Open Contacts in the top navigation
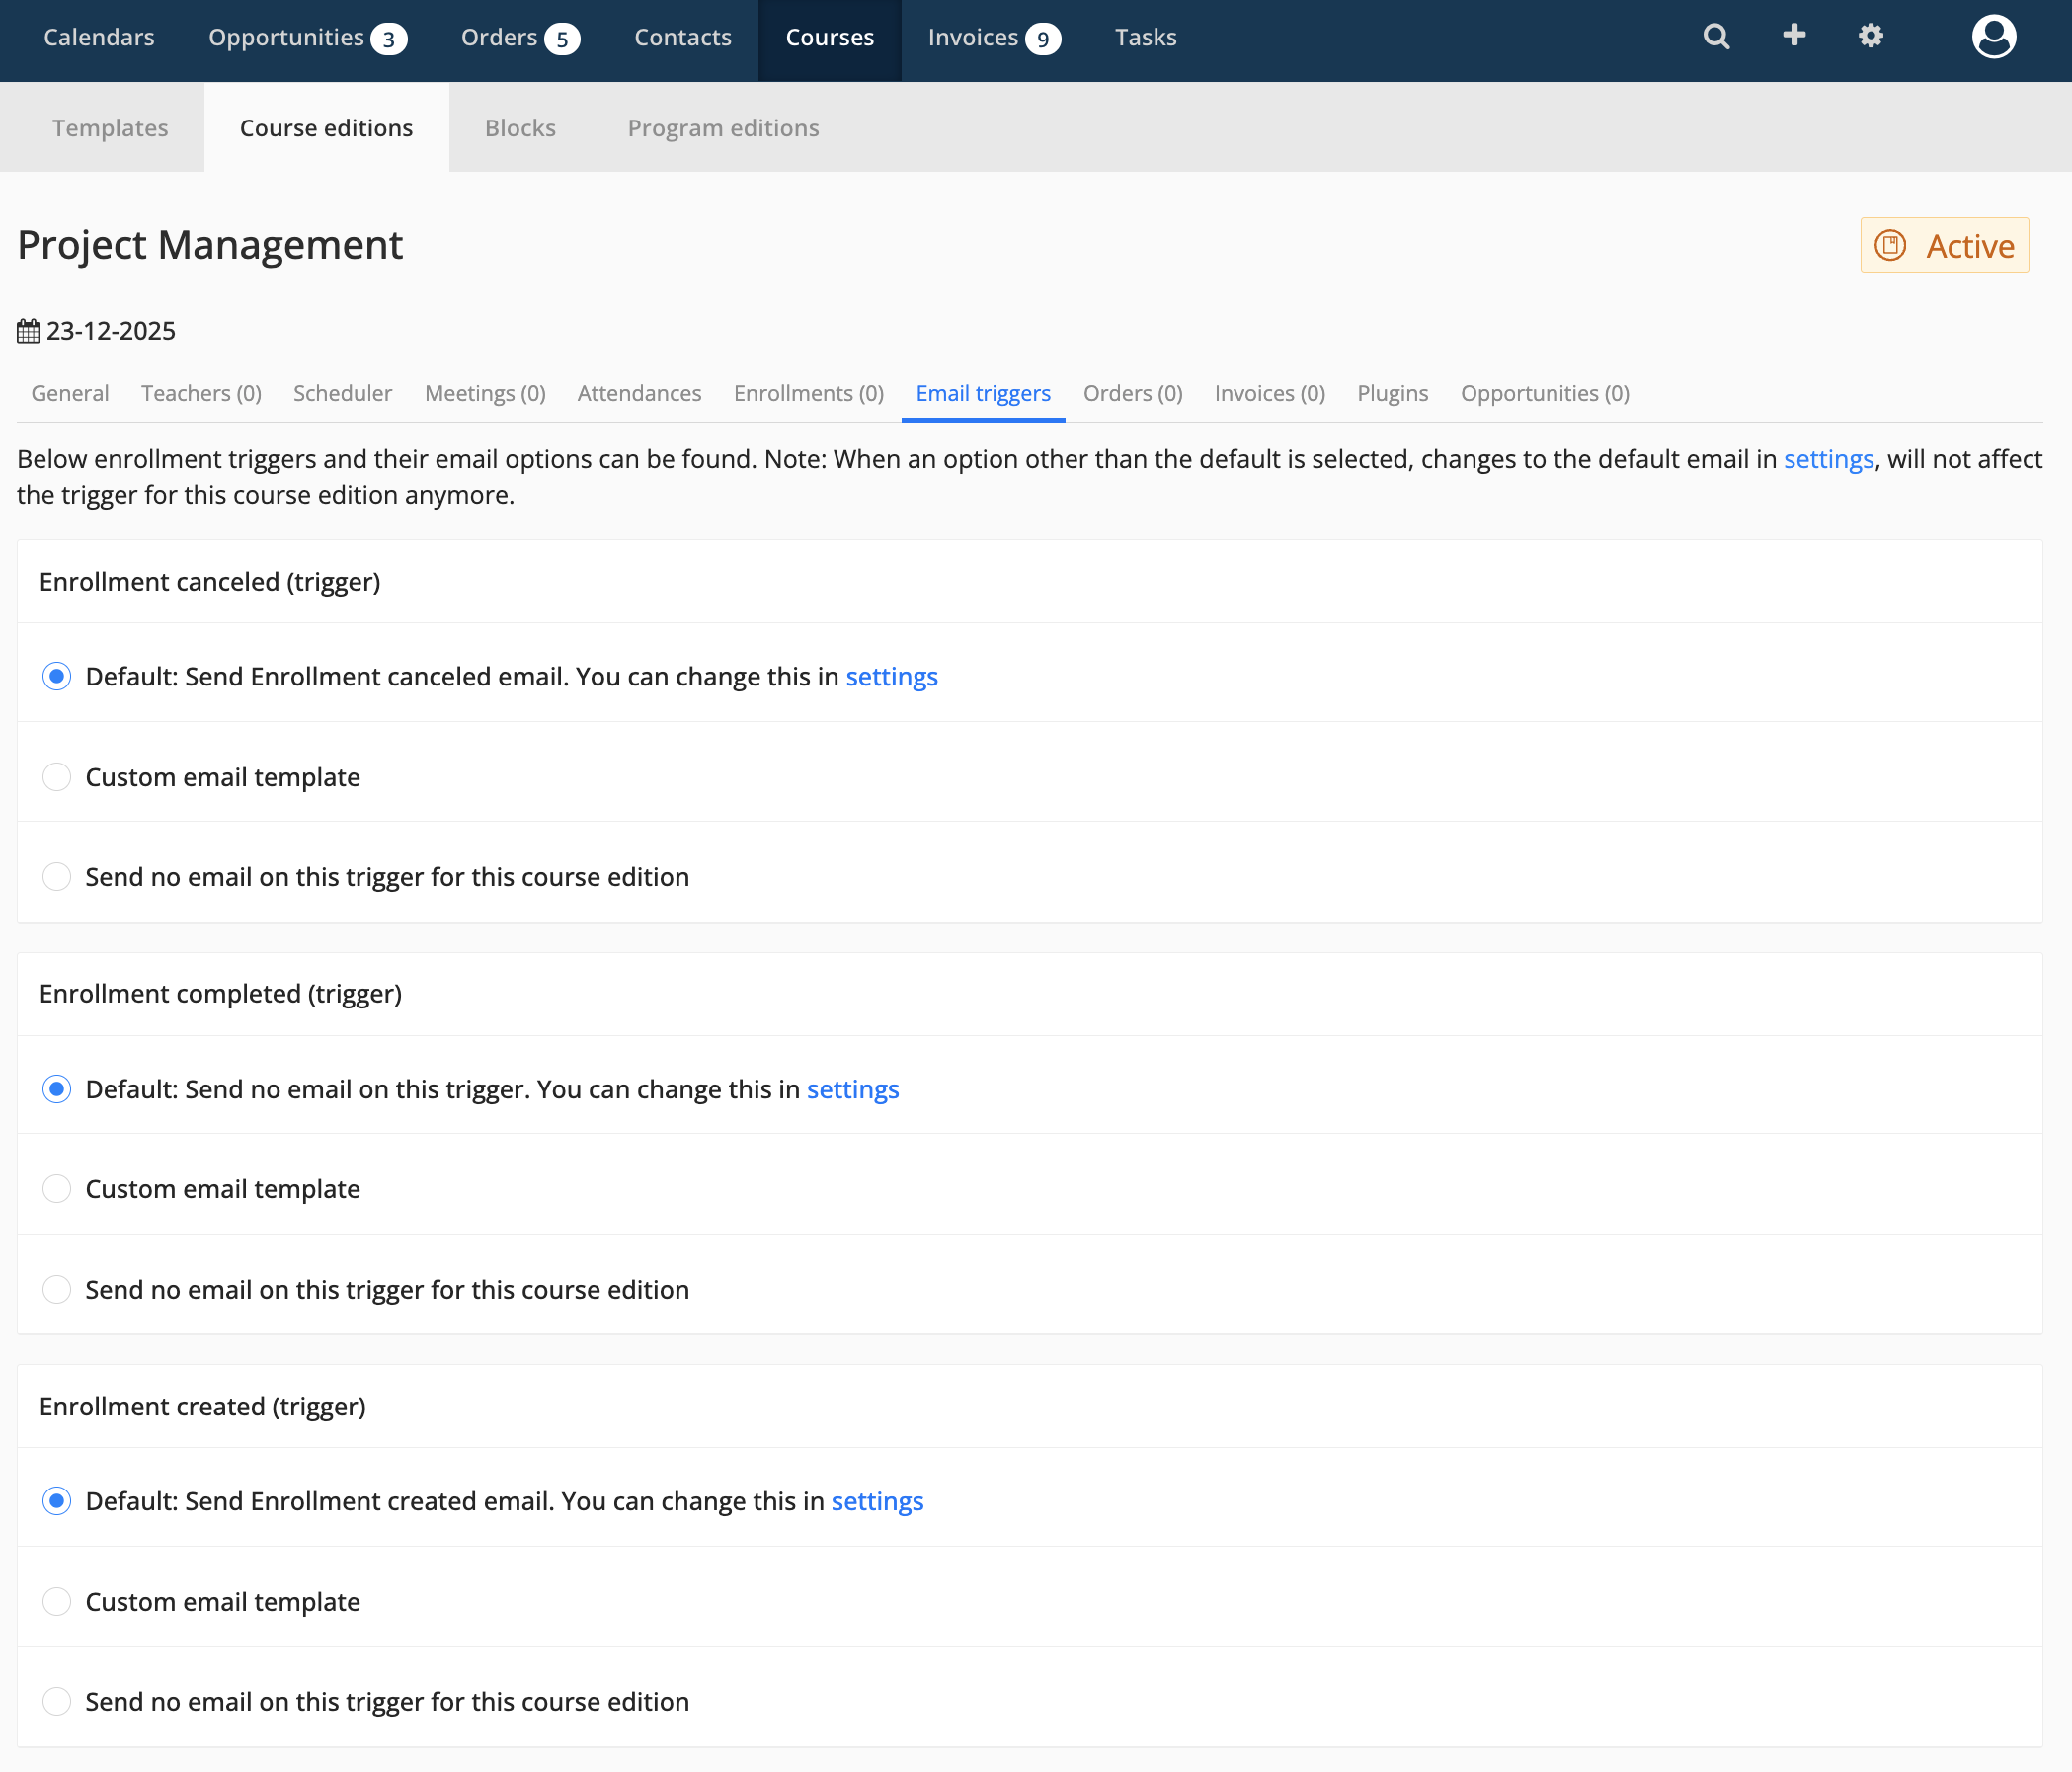The image size is (2072, 1772). click(683, 37)
